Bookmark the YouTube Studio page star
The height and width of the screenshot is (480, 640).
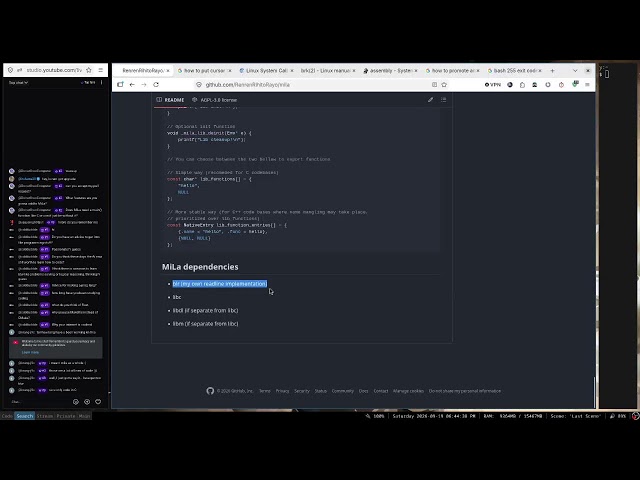(x=89, y=70)
